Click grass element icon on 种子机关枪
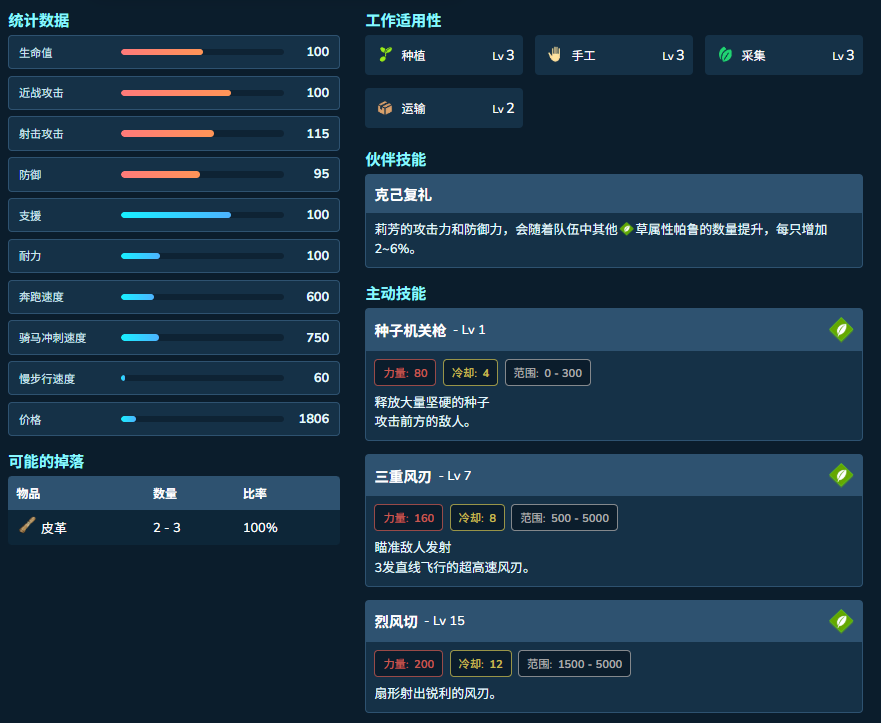 click(x=841, y=330)
